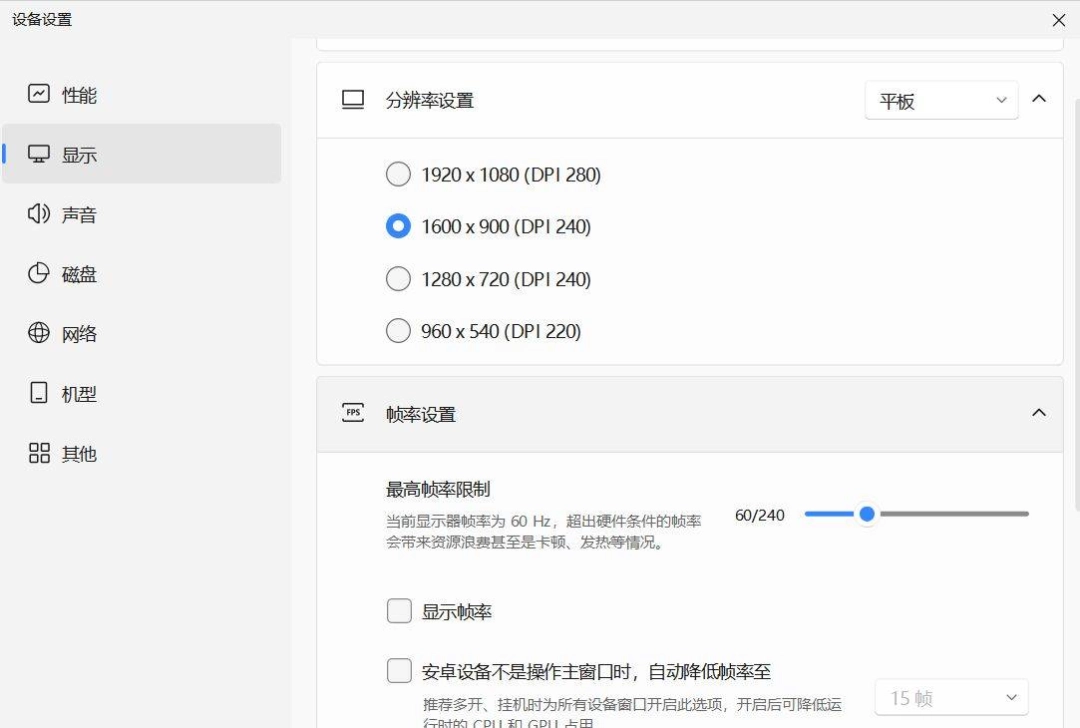Screen dimensions: 1080x728
Task: Click the 显示 monitor icon in sidebar
Action: pos(39,154)
